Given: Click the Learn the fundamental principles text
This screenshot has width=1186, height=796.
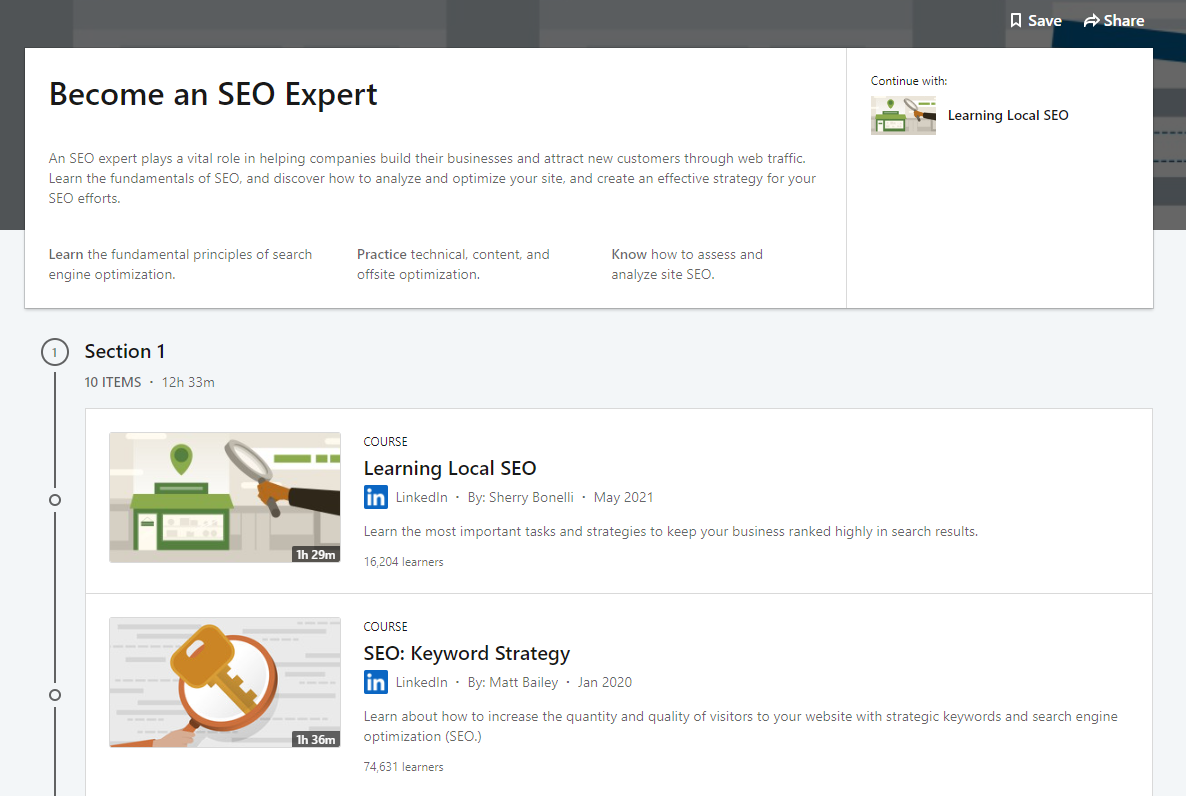Looking at the screenshot, I should (x=180, y=264).
